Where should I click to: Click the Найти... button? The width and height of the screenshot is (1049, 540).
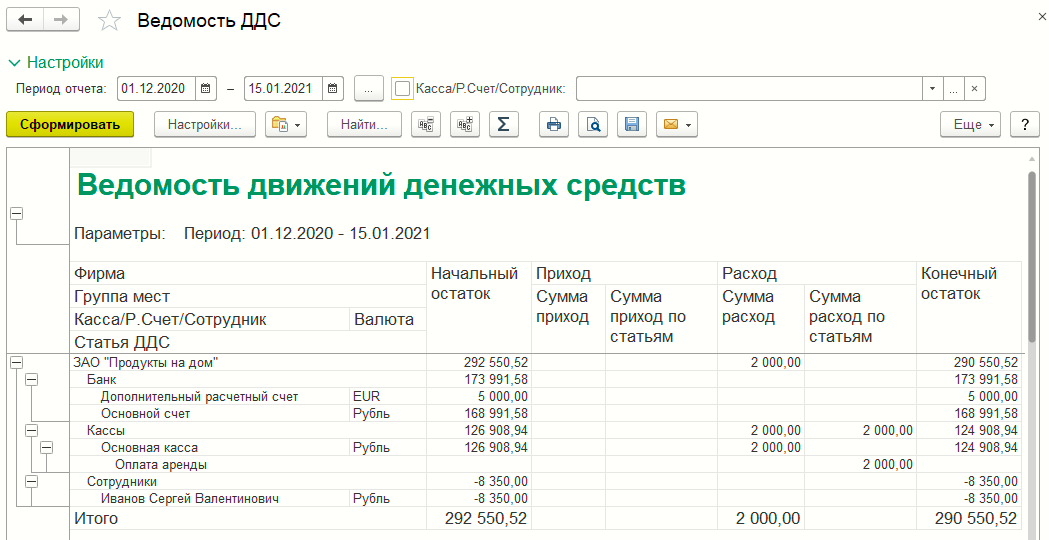pyautogui.click(x=363, y=124)
